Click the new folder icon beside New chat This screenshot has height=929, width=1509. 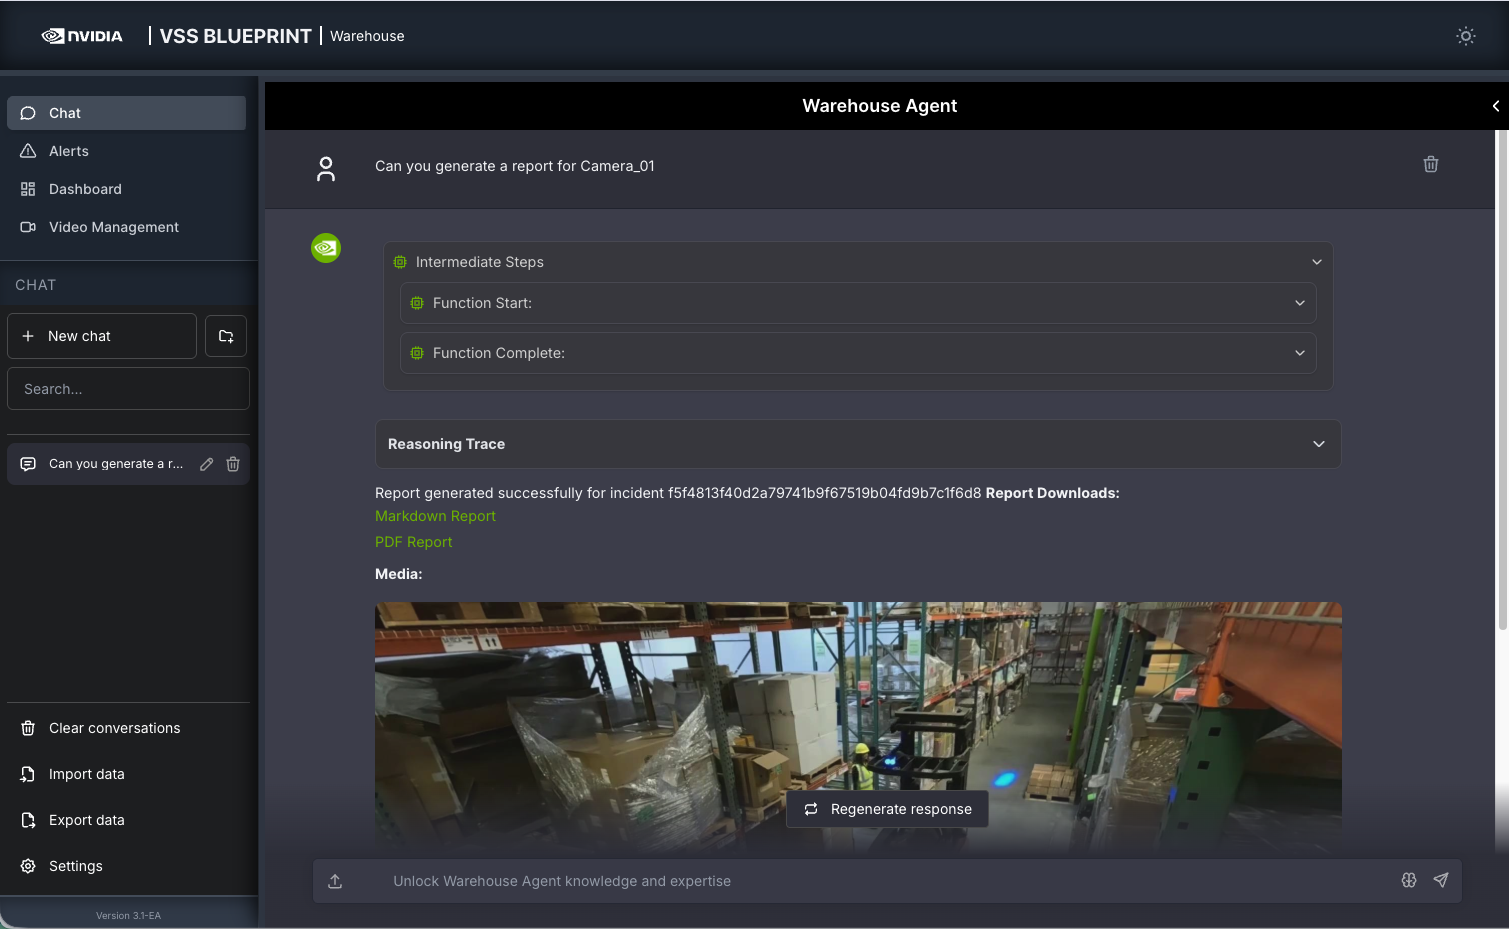226,336
